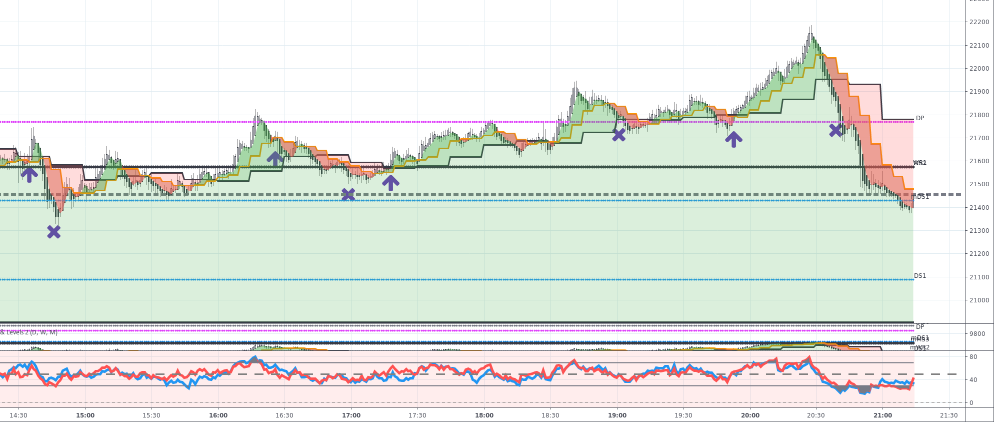Click the 17:30 time axis label
Image resolution: width=995 pixels, height=424 pixels.
[x=417, y=416]
